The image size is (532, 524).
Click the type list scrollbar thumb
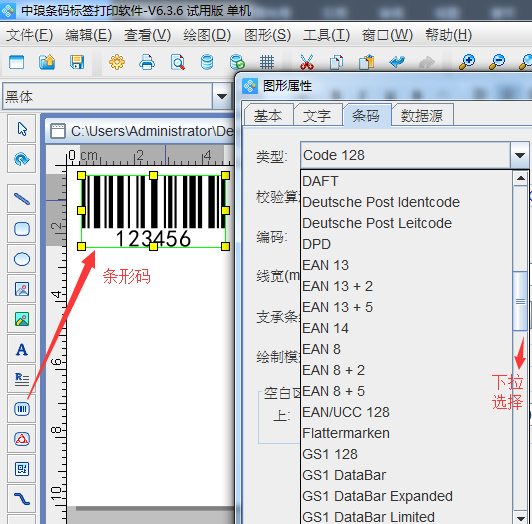[520, 301]
